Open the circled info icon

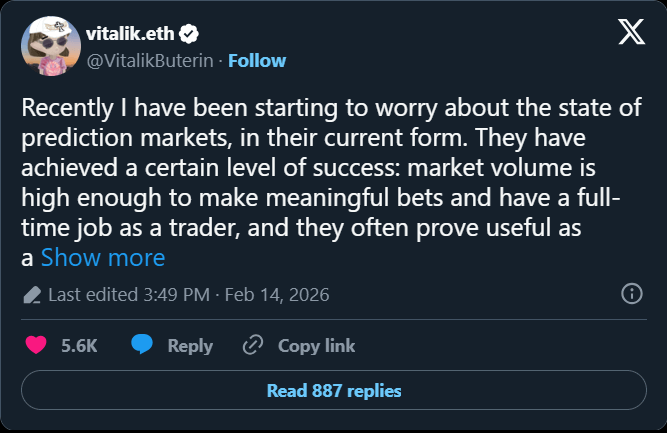(632, 294)
